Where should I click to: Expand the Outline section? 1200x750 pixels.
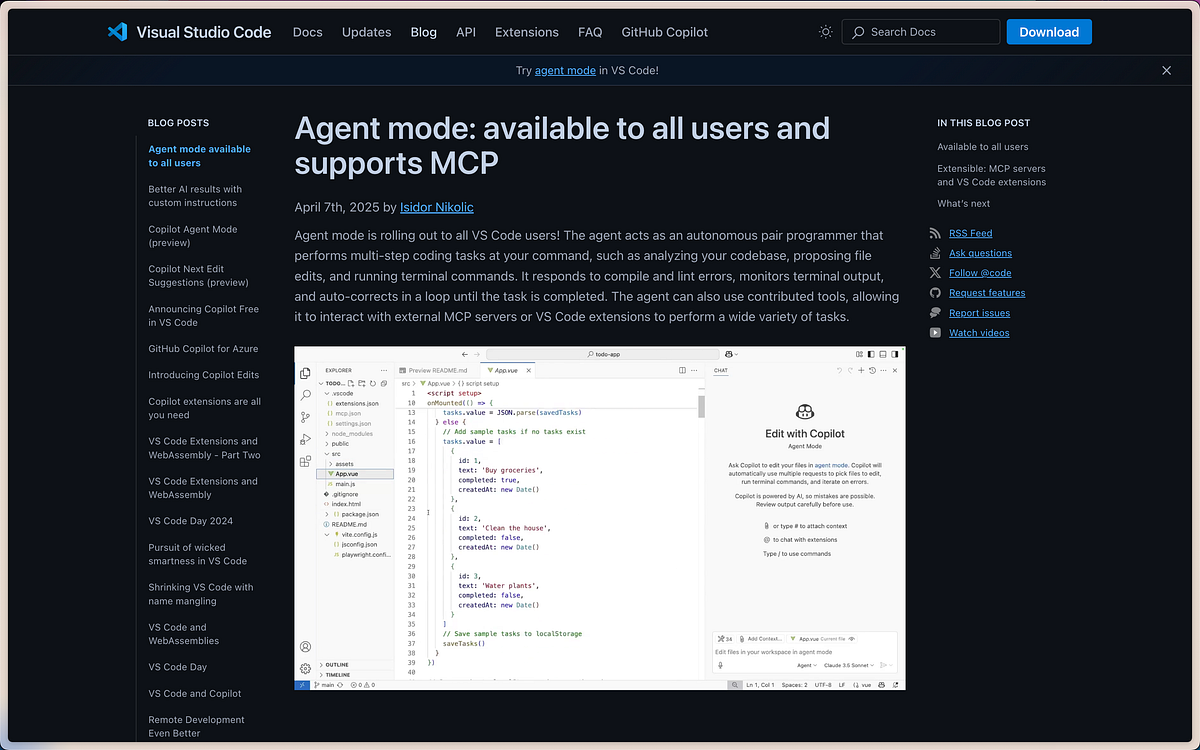(335, 664)
